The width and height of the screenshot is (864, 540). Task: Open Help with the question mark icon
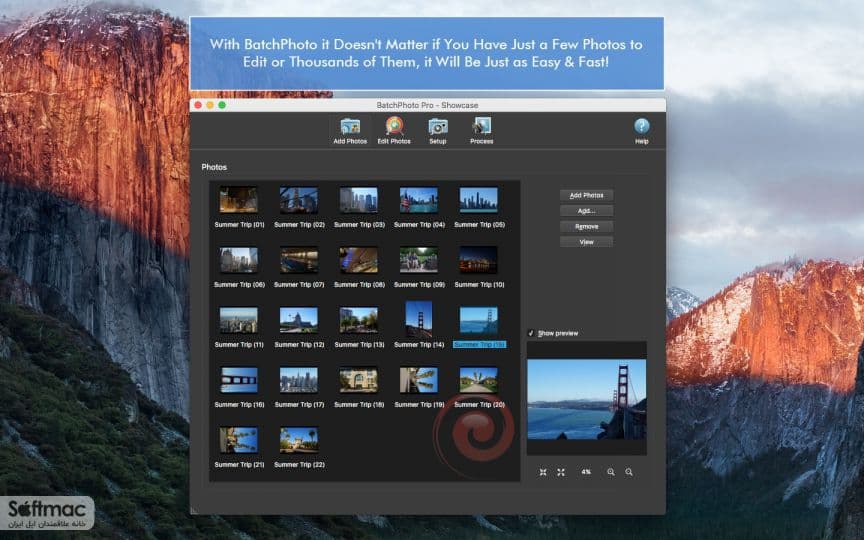pos(641,131)
